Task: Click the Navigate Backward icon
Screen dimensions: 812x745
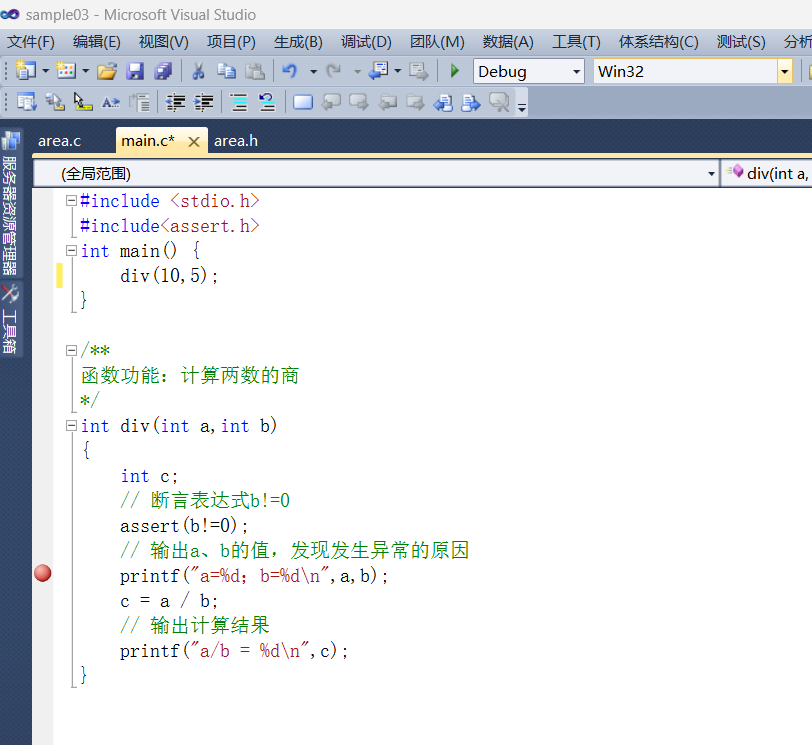Action: tap(378, 71)
